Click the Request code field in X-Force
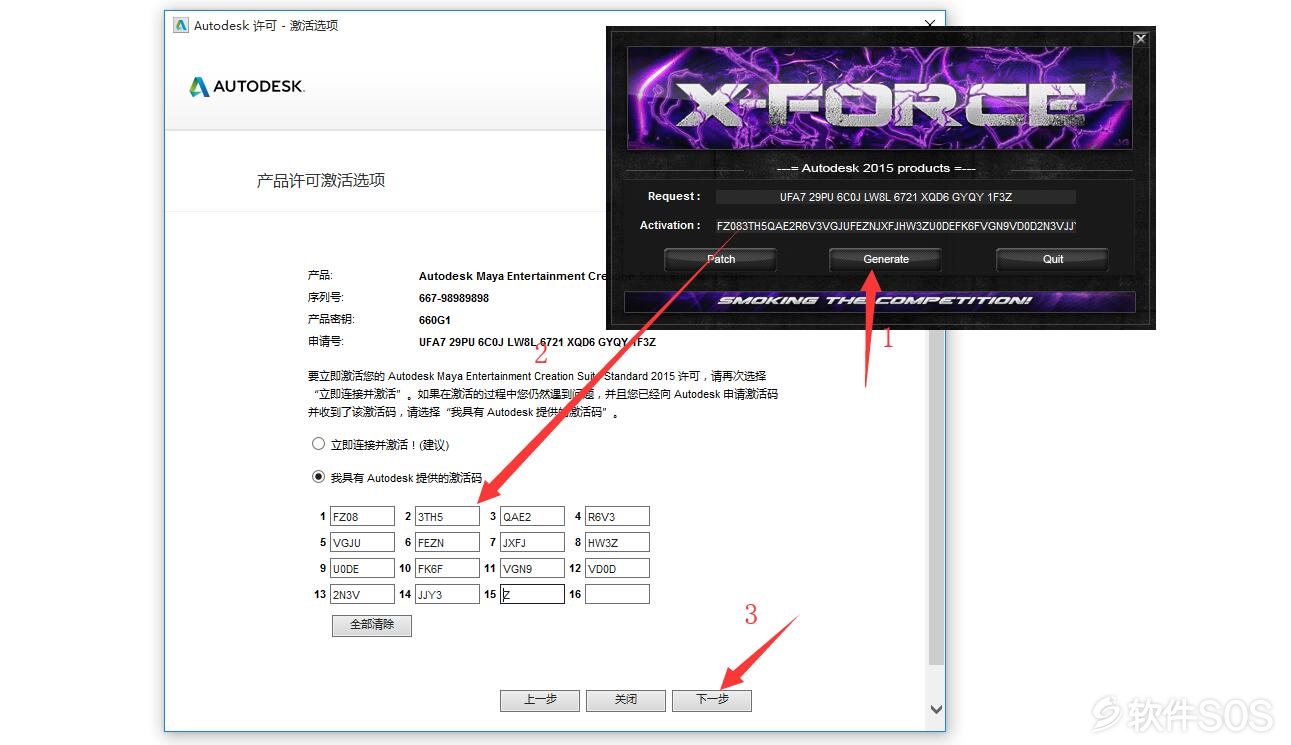The height and width of the screenshot is (745, 1291). coord(896,197)
